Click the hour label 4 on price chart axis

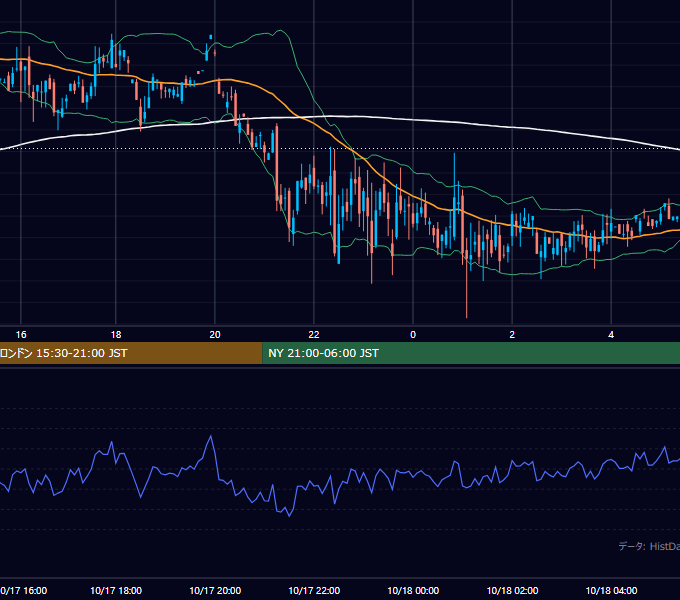tap(611, 335)
